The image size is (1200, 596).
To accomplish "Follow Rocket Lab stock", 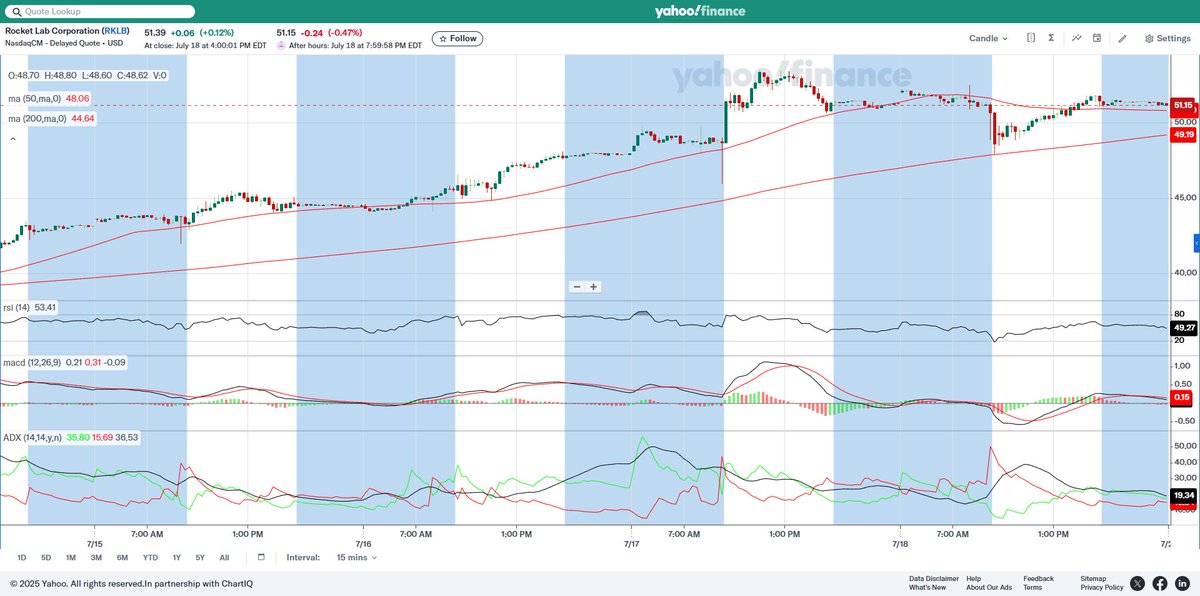I will pos(457,38).
